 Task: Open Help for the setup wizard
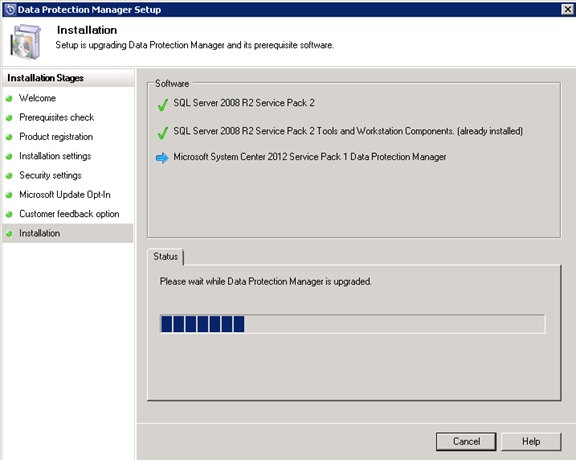click(531, 441)
